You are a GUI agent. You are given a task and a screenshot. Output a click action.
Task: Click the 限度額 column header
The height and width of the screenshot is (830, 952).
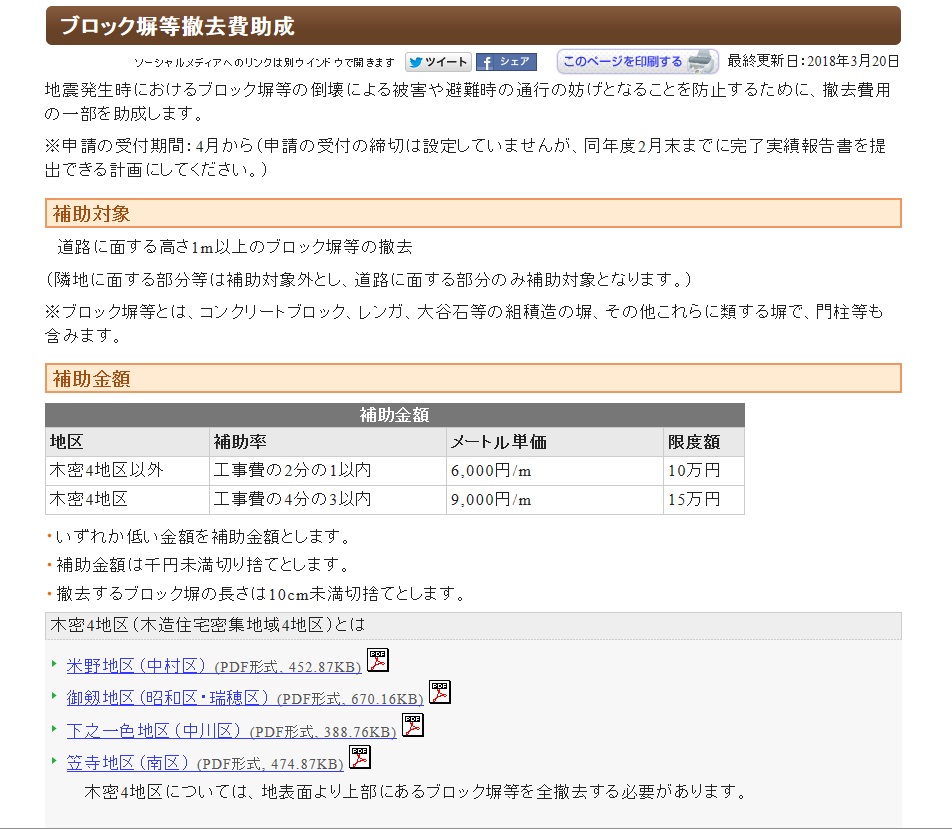pyautogui.click(x=704, y=442)
